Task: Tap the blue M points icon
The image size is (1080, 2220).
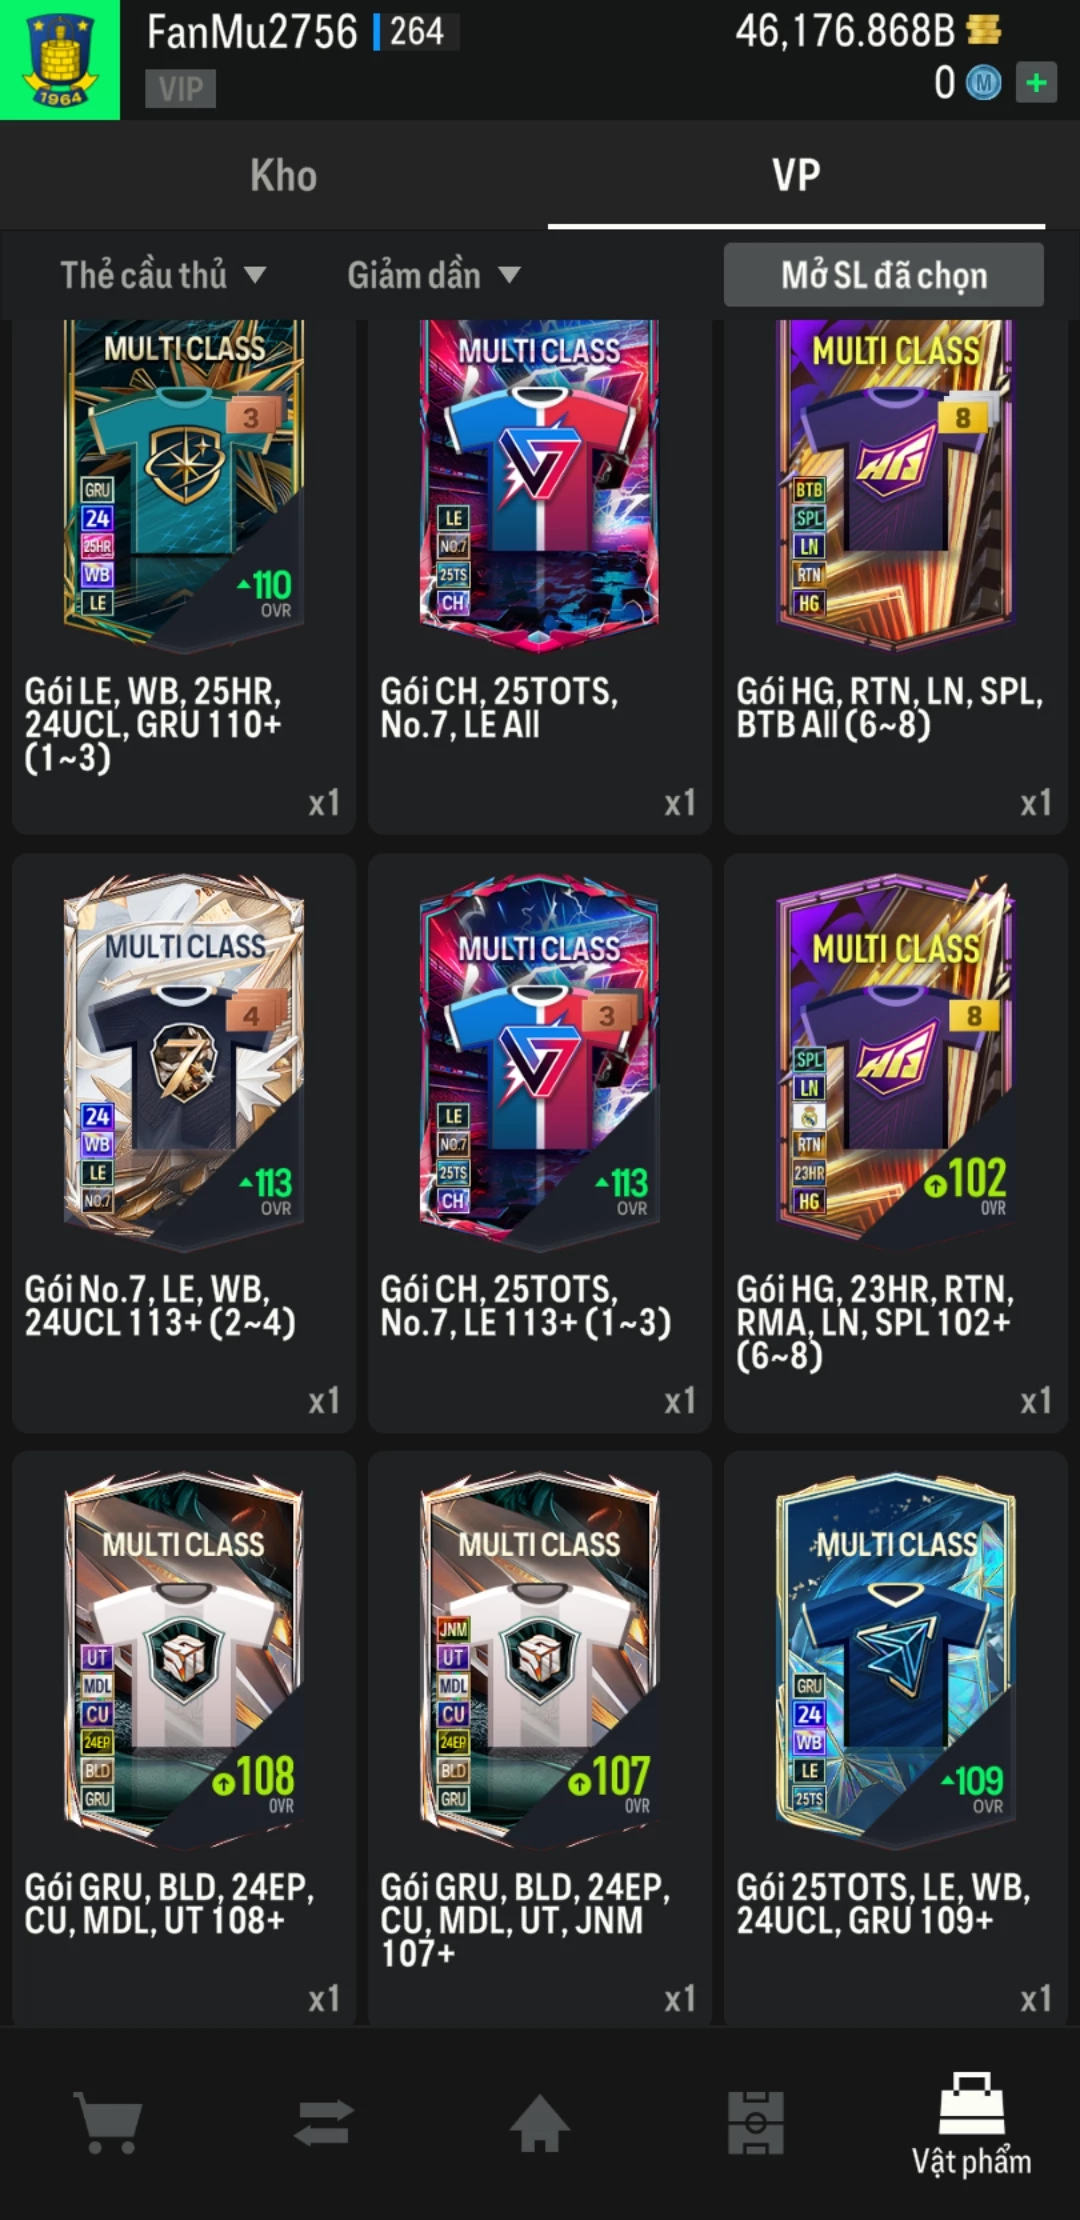Action: pos(983,83)
